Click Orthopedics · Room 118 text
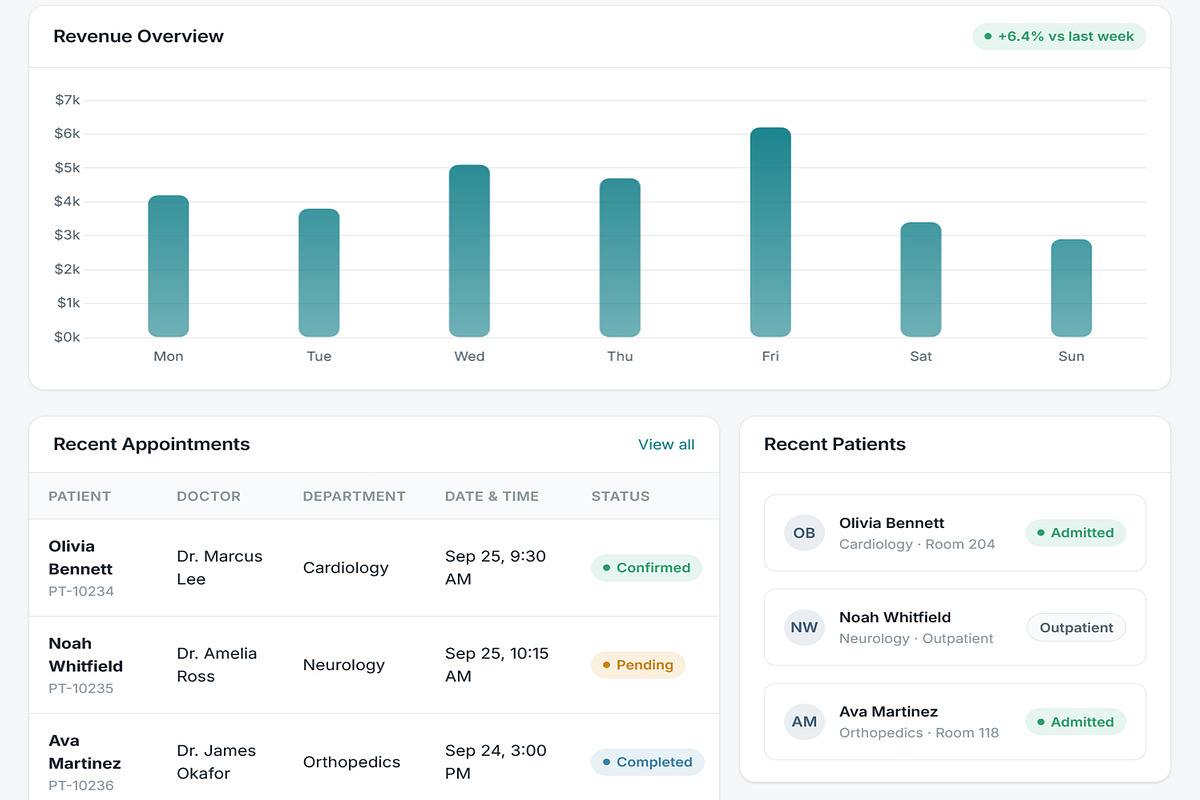Screen dimensions: 1200x800 tap(919, 733)
